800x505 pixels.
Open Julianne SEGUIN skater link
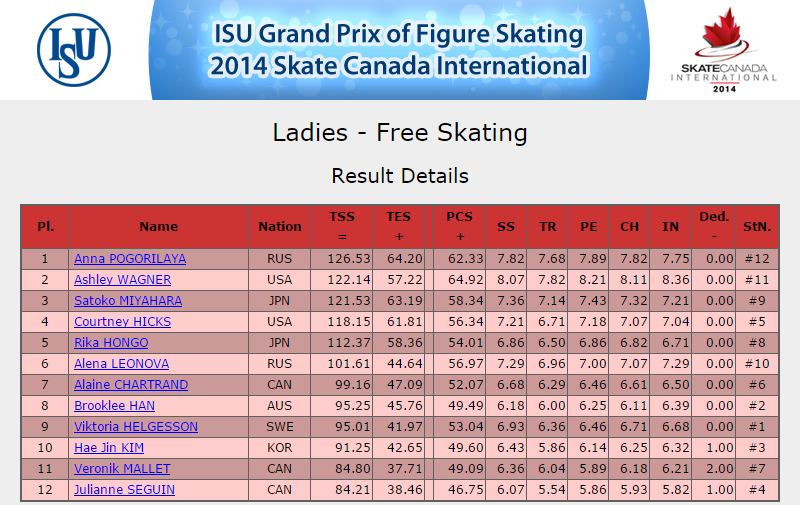[124, 489]
